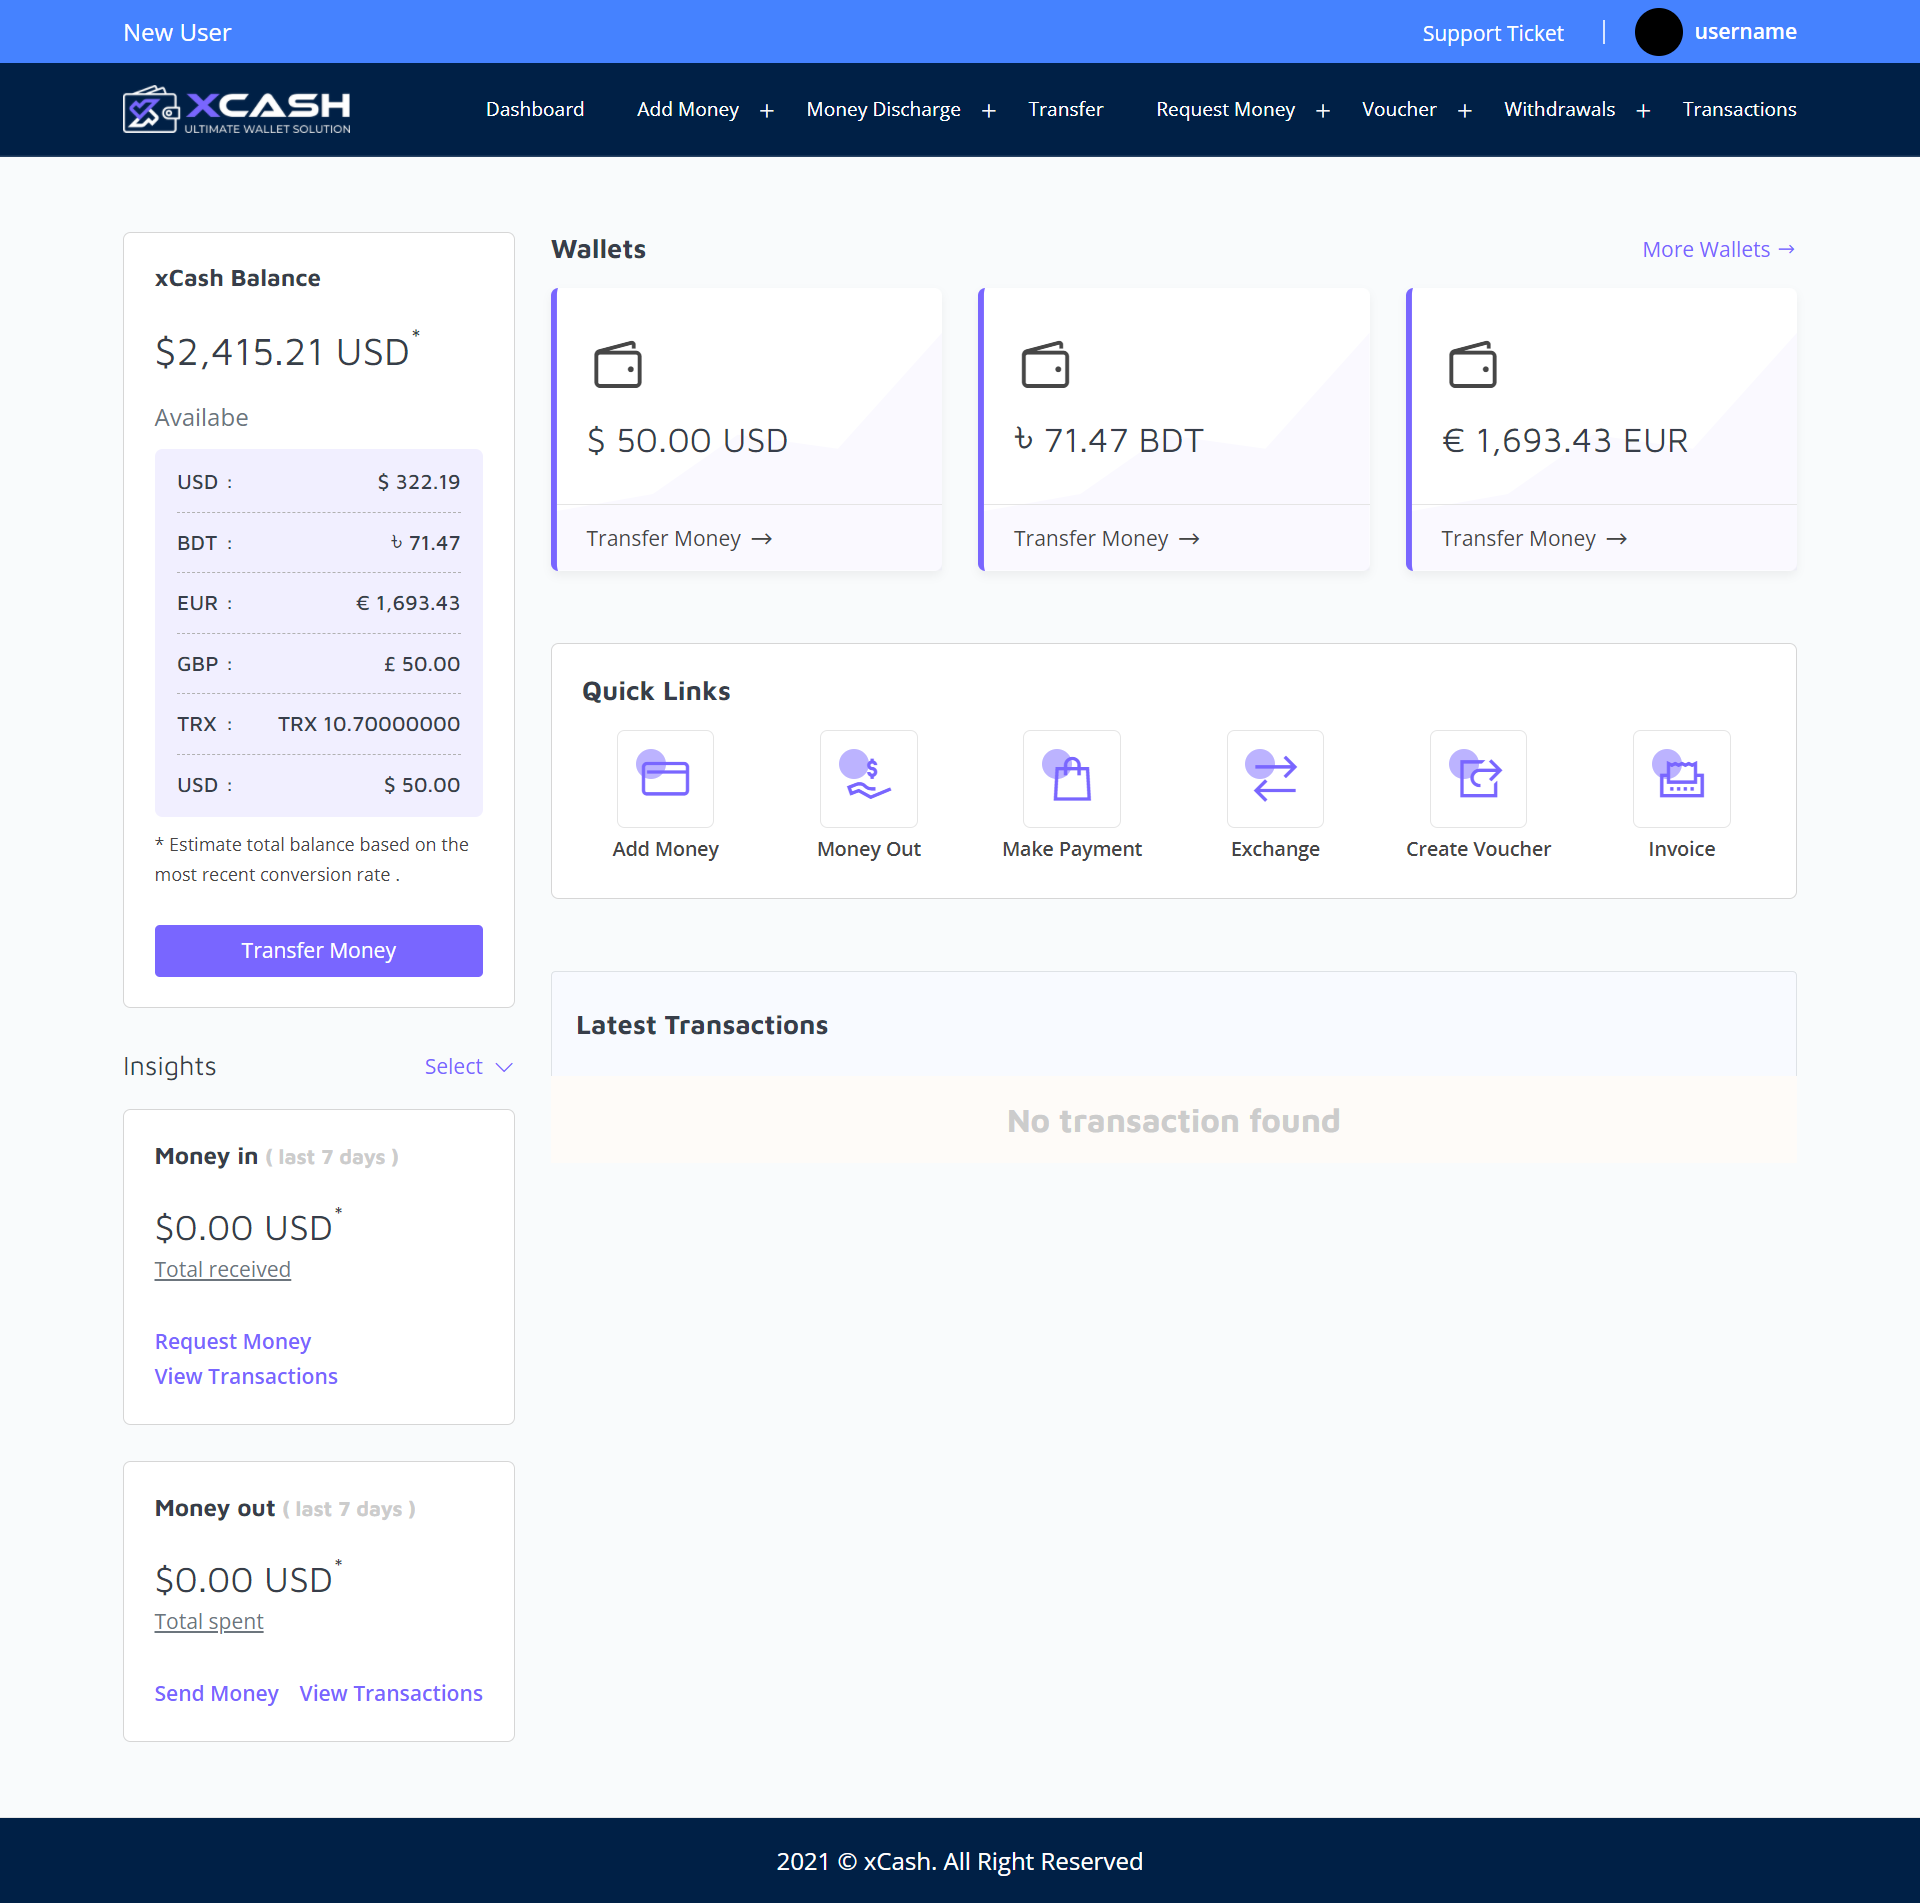This screenshot has width=1920, height=1903.
Task: Click Transfer Money on the EUR wallet
Action: tap(1533, 539)
